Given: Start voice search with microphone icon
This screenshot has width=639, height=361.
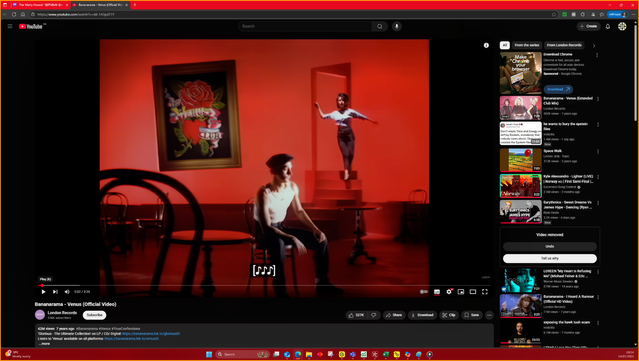Looking at the screenshot, I should tap(397, 26).
